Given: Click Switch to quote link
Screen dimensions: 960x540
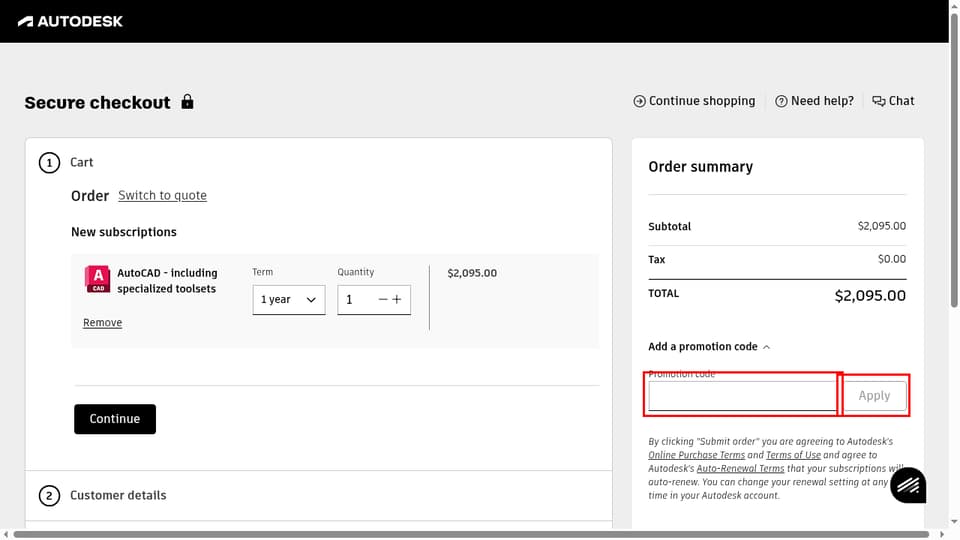Looking at the screenshot, I should pos(162,195).
